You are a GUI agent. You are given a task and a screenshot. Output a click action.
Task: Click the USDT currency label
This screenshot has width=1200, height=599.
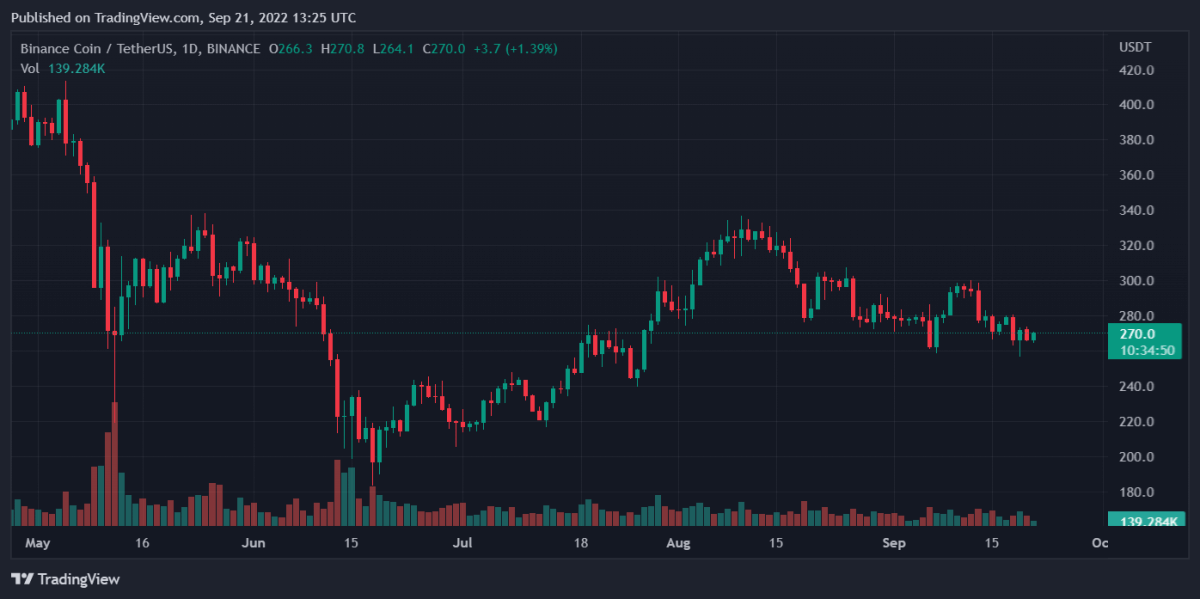click(1136, 48)
